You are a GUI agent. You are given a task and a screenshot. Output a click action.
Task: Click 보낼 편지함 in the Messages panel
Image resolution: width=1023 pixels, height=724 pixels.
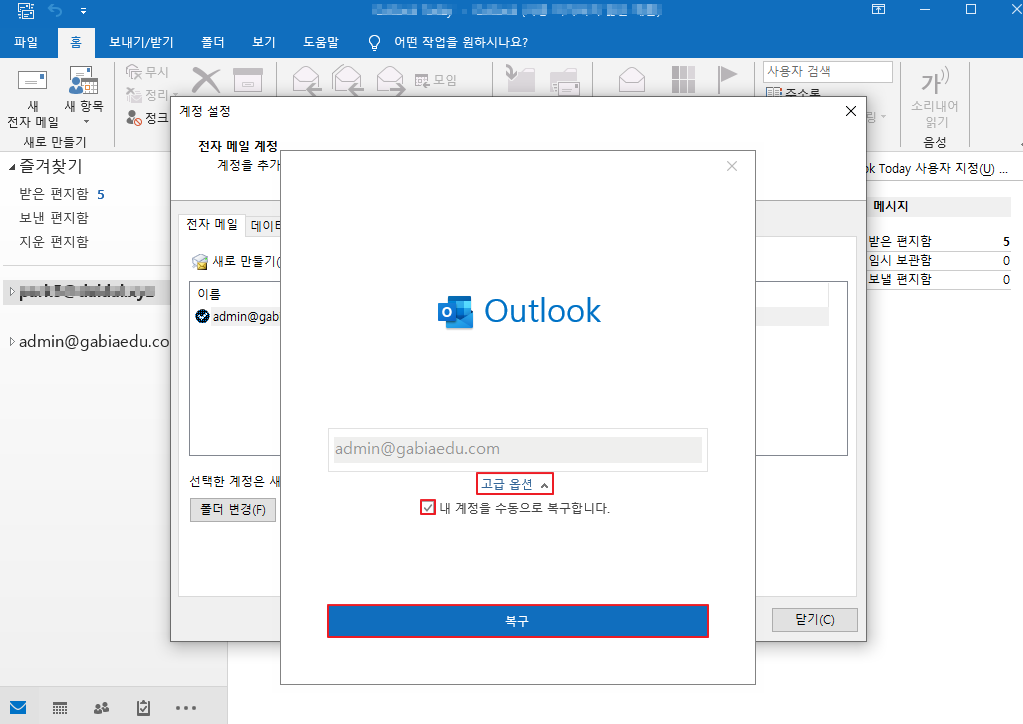[x=900, y=279]
